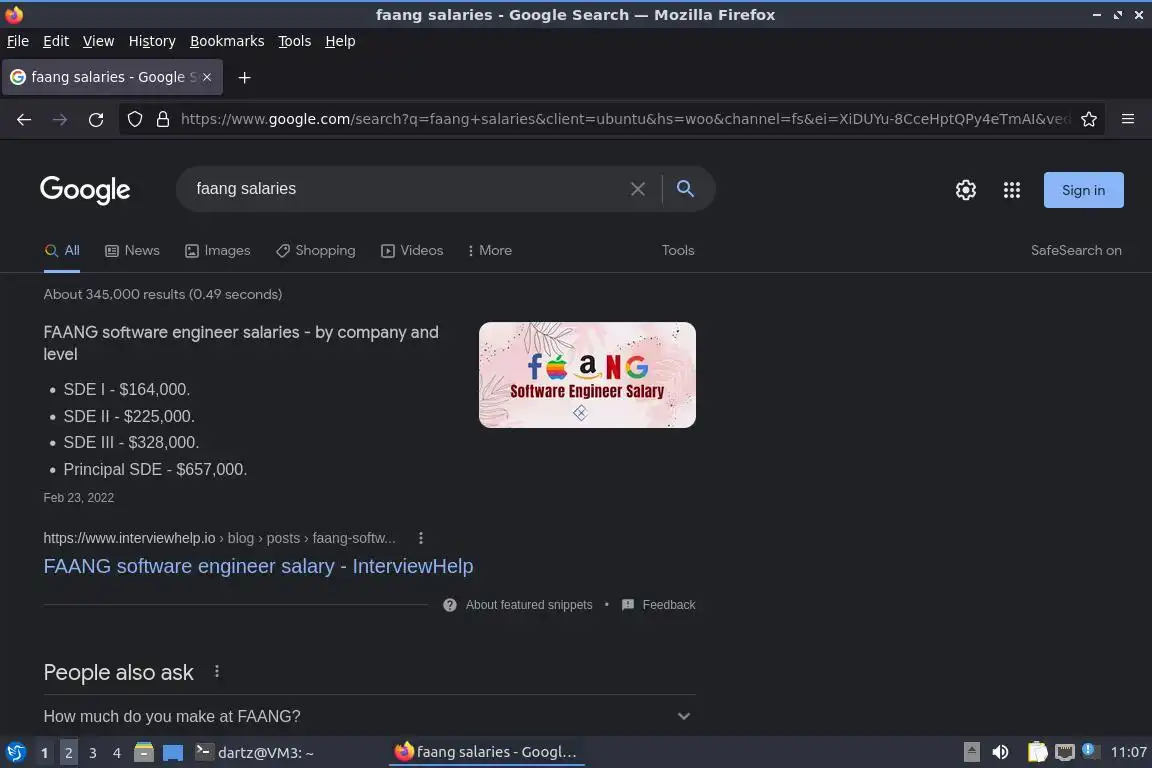Click the Sign in button
This screenshot has height=768, width=1152.
[1083, 190]
